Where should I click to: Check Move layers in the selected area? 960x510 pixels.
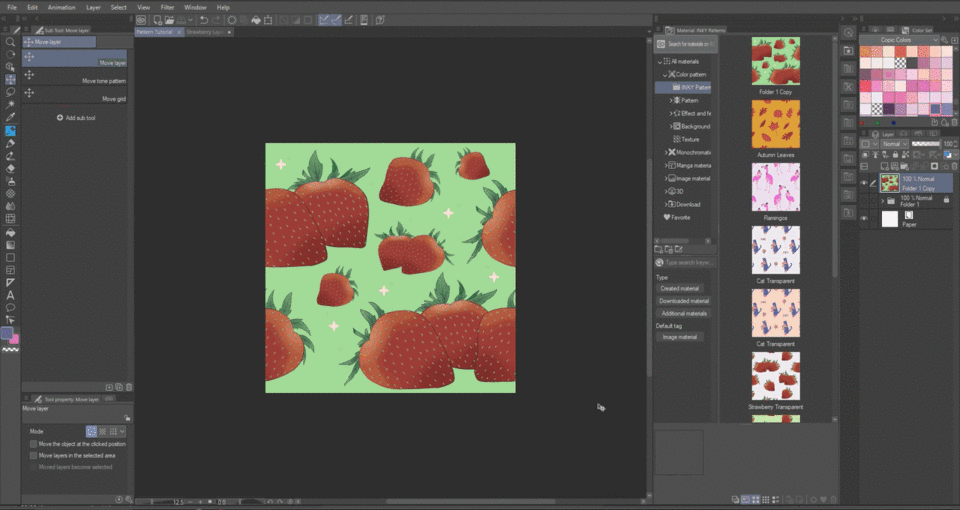pos(33,455)
